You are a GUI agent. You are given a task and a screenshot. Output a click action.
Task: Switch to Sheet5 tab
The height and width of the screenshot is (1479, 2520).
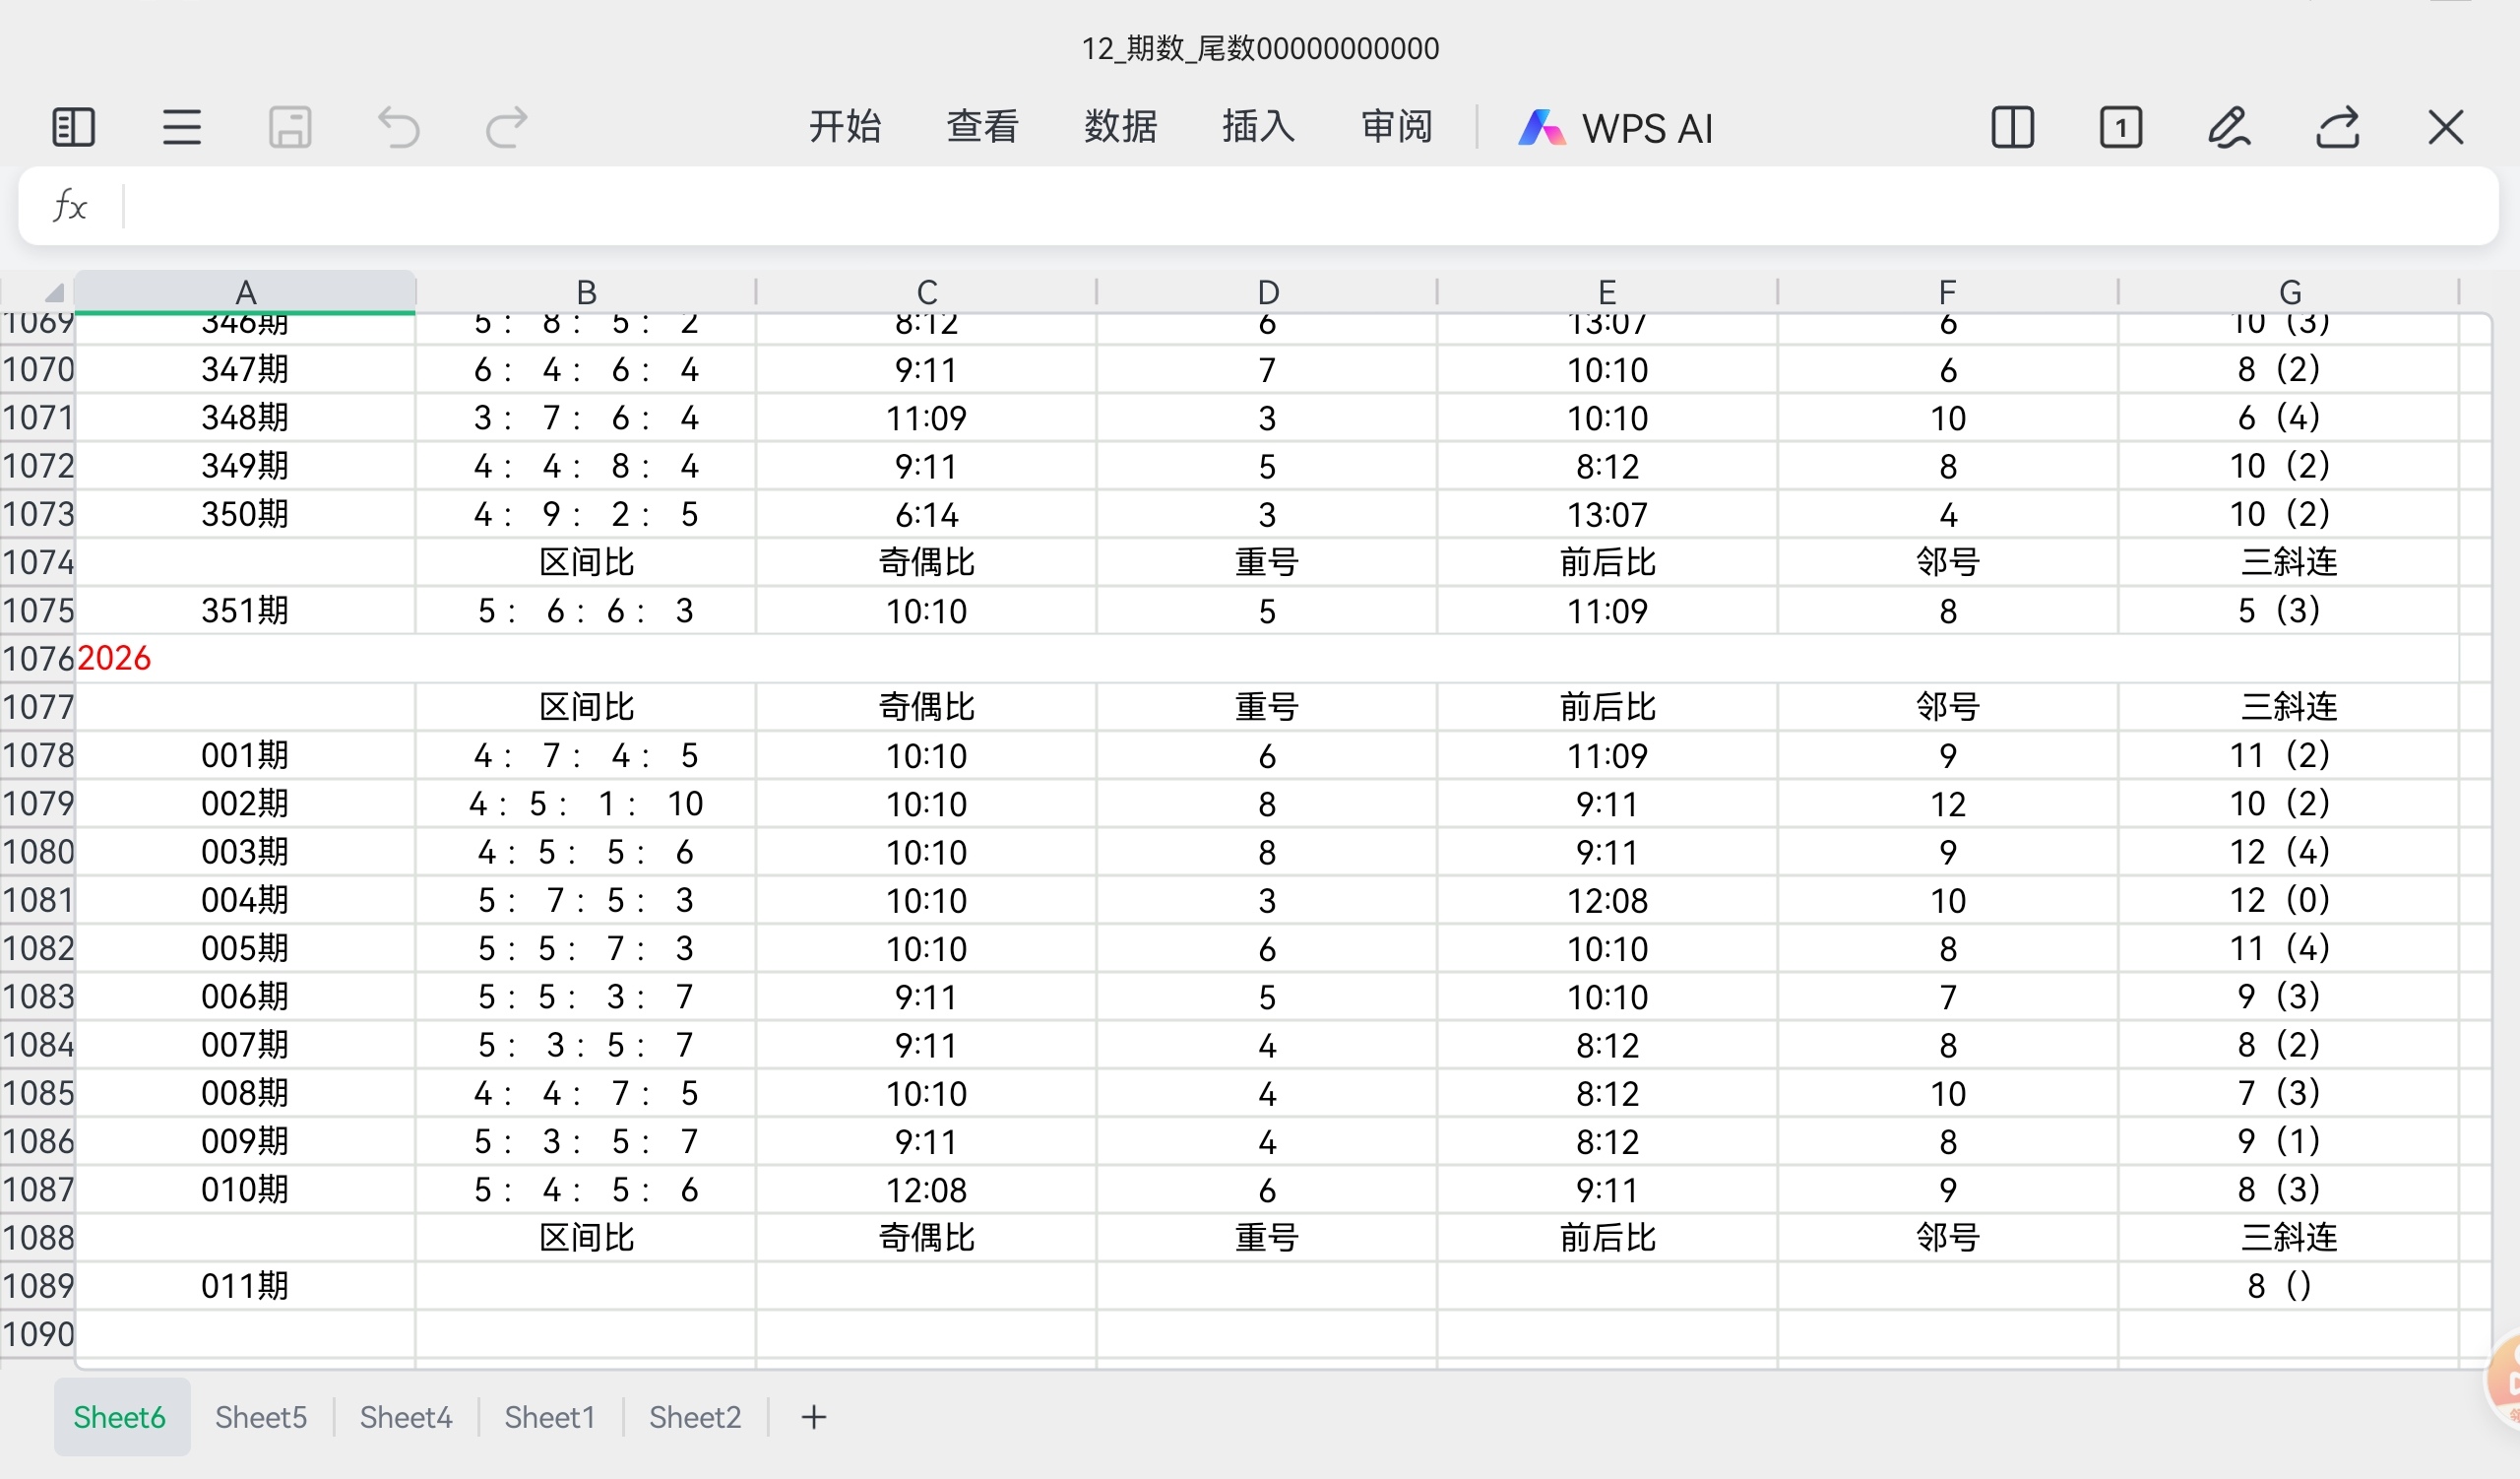[261, 1417]
